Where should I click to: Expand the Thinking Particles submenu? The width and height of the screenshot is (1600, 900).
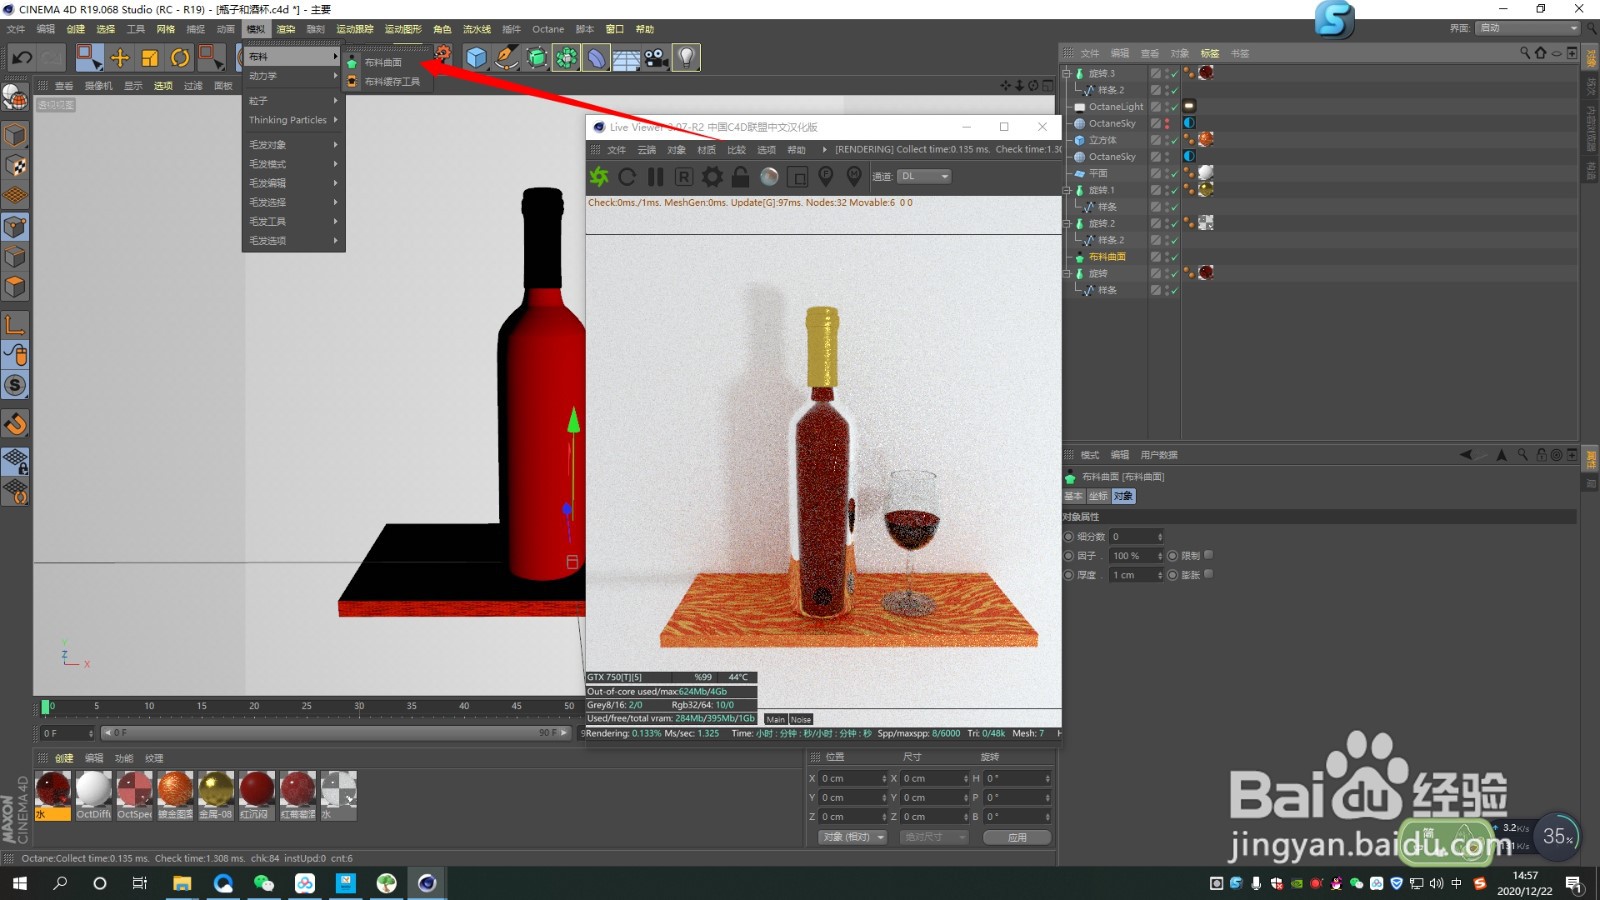(x=293, y=120)
